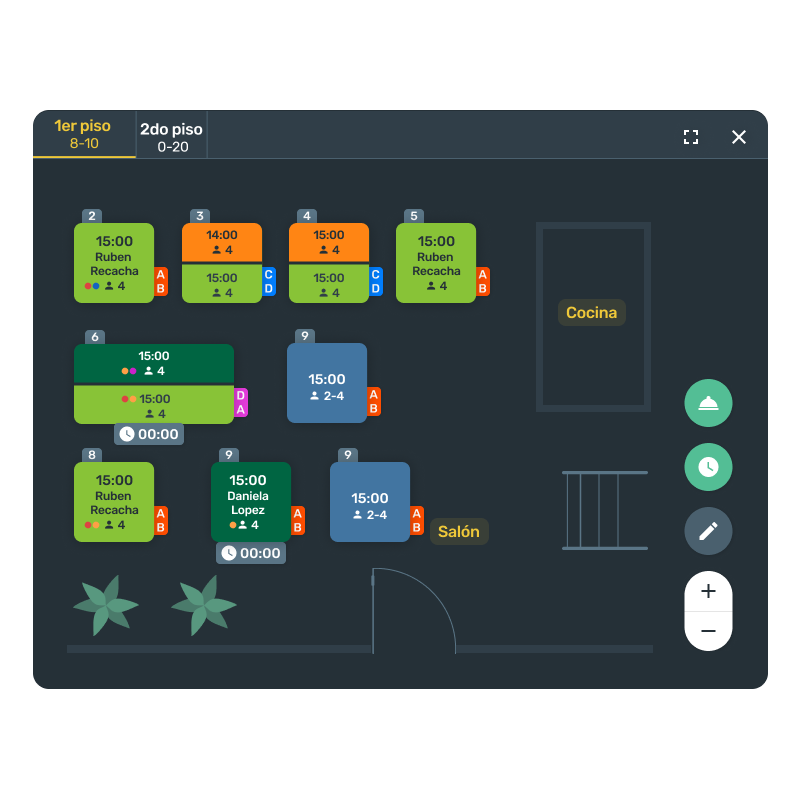Image resolution: width=800 pixels, height=800 pixels.
Task: Open edit mode with pencil button
Action: (708, 531)
